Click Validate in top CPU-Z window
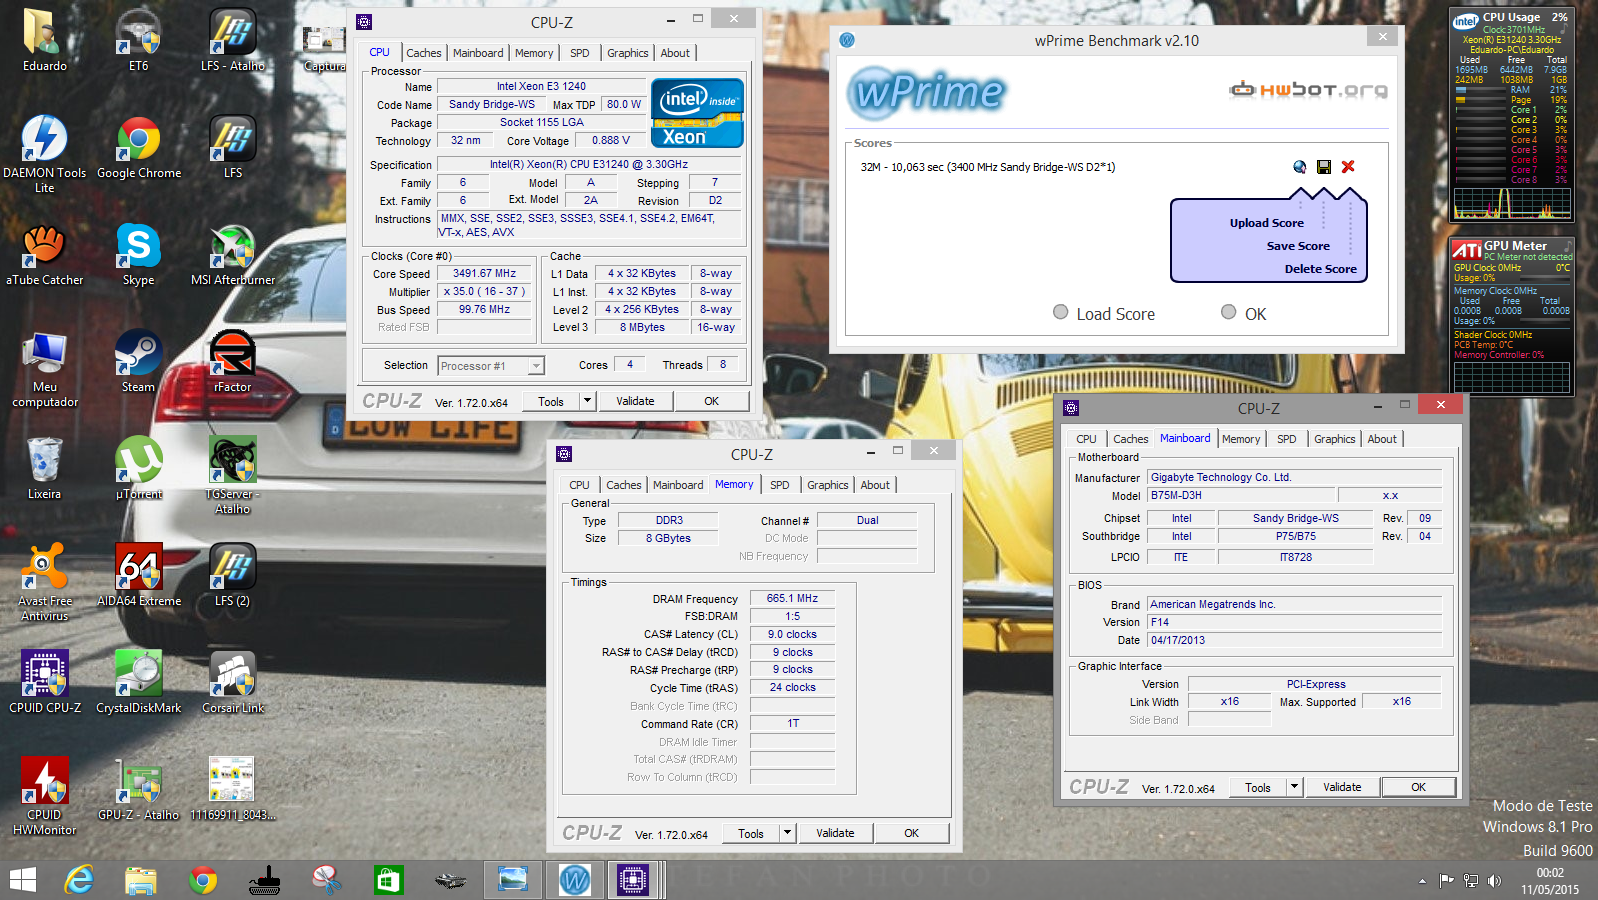 click(635, 401)
